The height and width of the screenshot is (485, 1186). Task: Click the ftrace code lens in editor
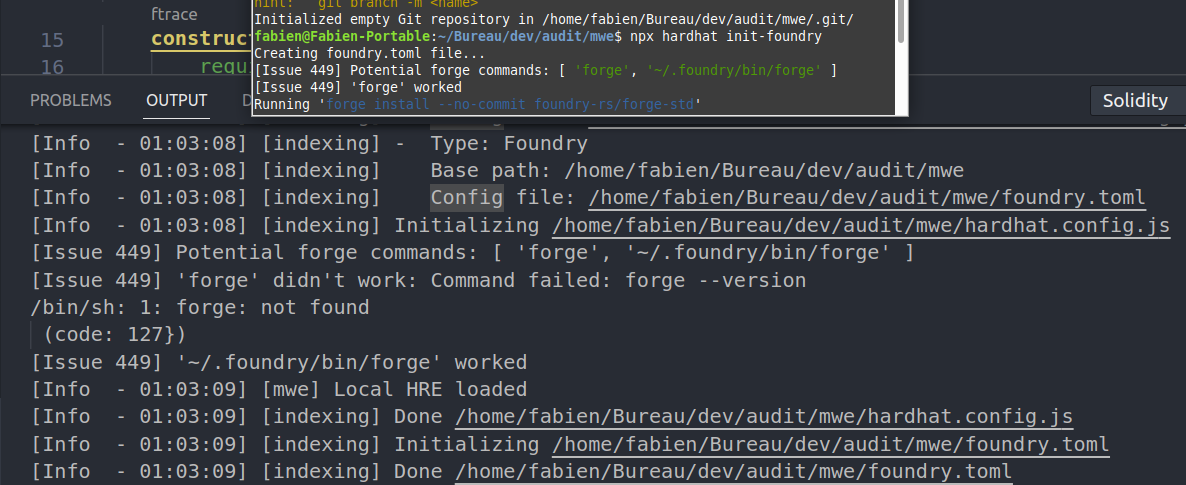coord(174,14)
